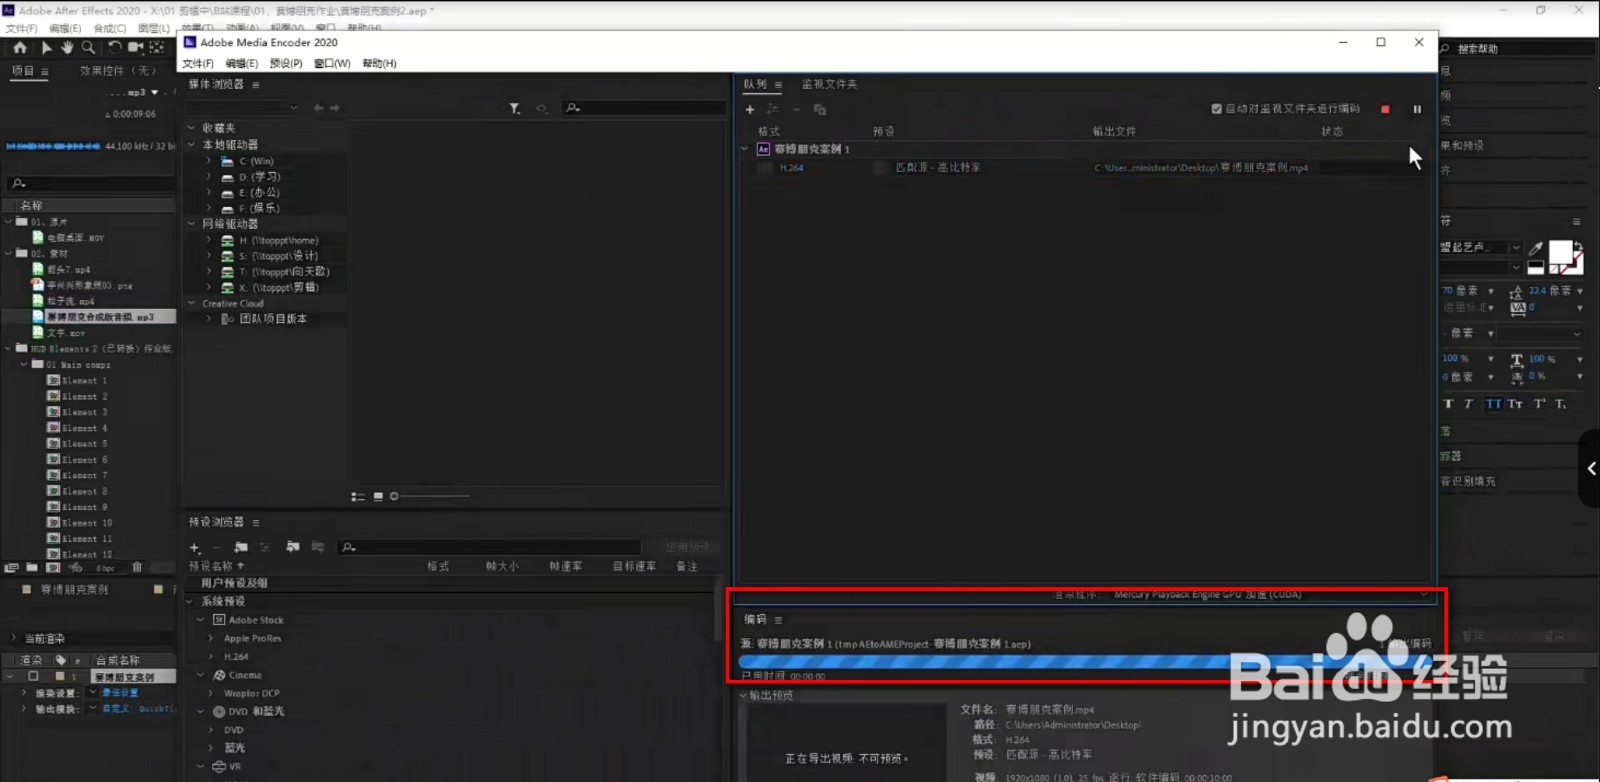Toggle Faux Italic T in Character panel
The height and width of the screenshot is (782, 1600).
[x=1468, y=404]
